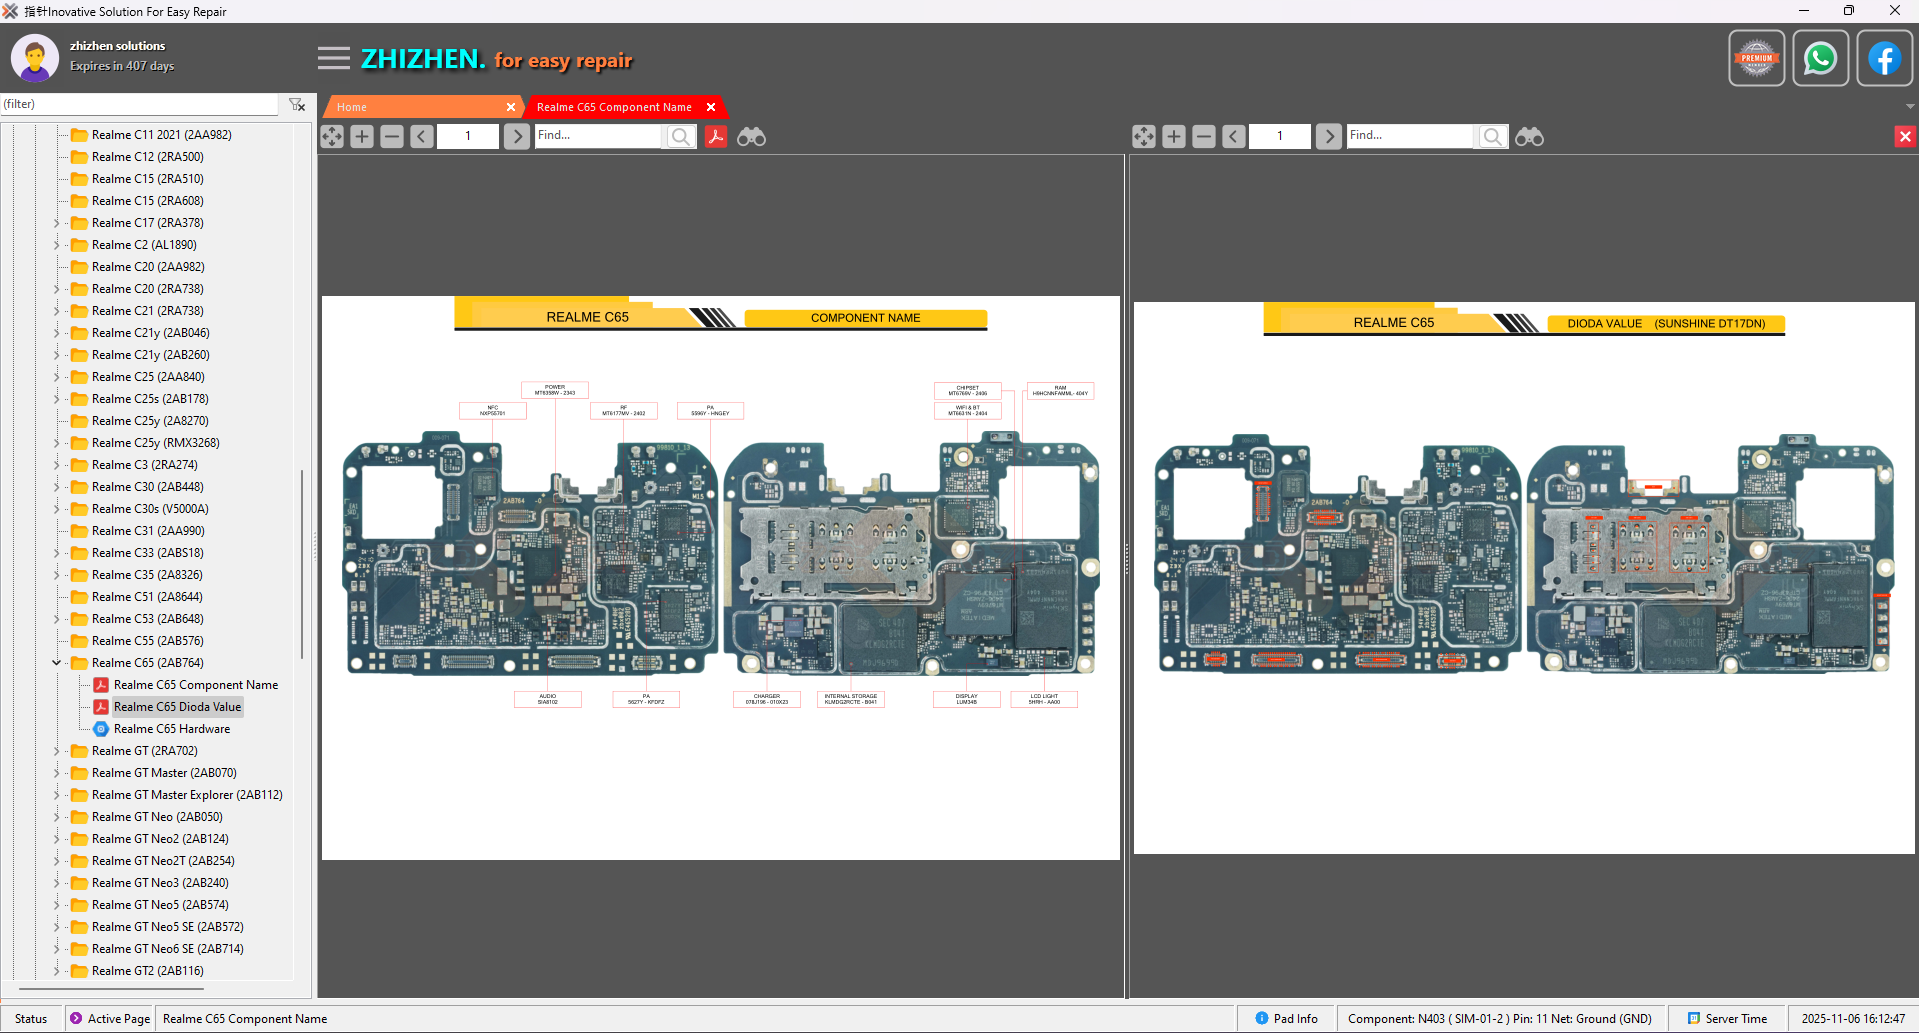
Task: Expand the Realme C2 (AL1890) folder
Action: click(57, 245)
